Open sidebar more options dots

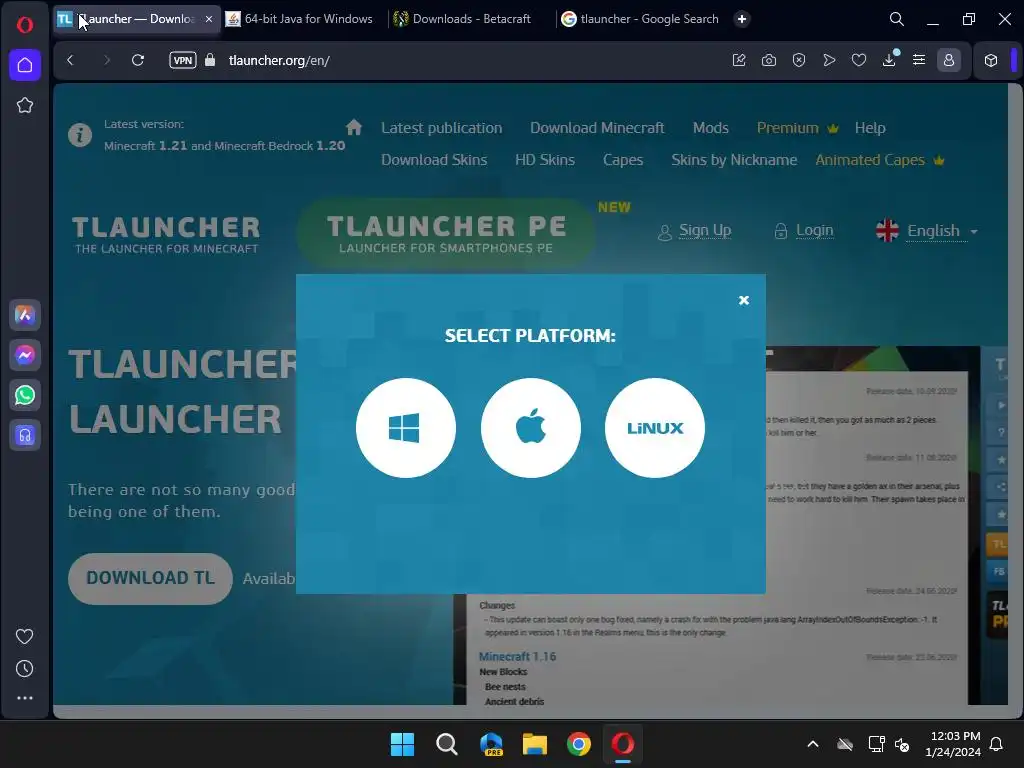25,698
